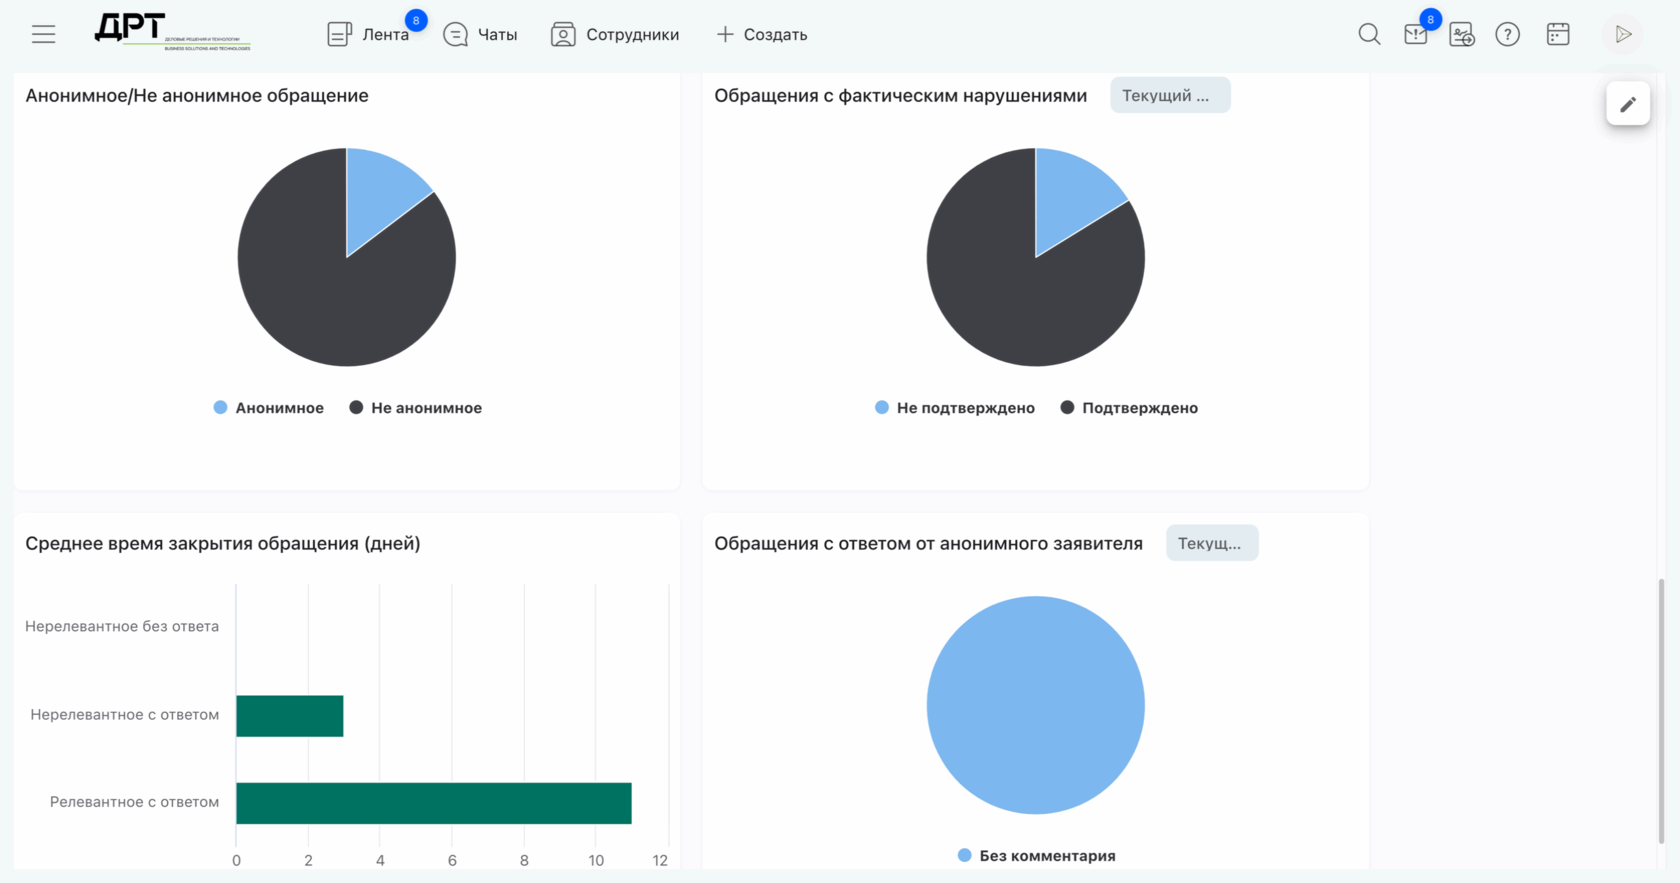The image size is (1680, 883).
Task: Toggle Не анонимное legend entry
Action: tap(415, 408)
